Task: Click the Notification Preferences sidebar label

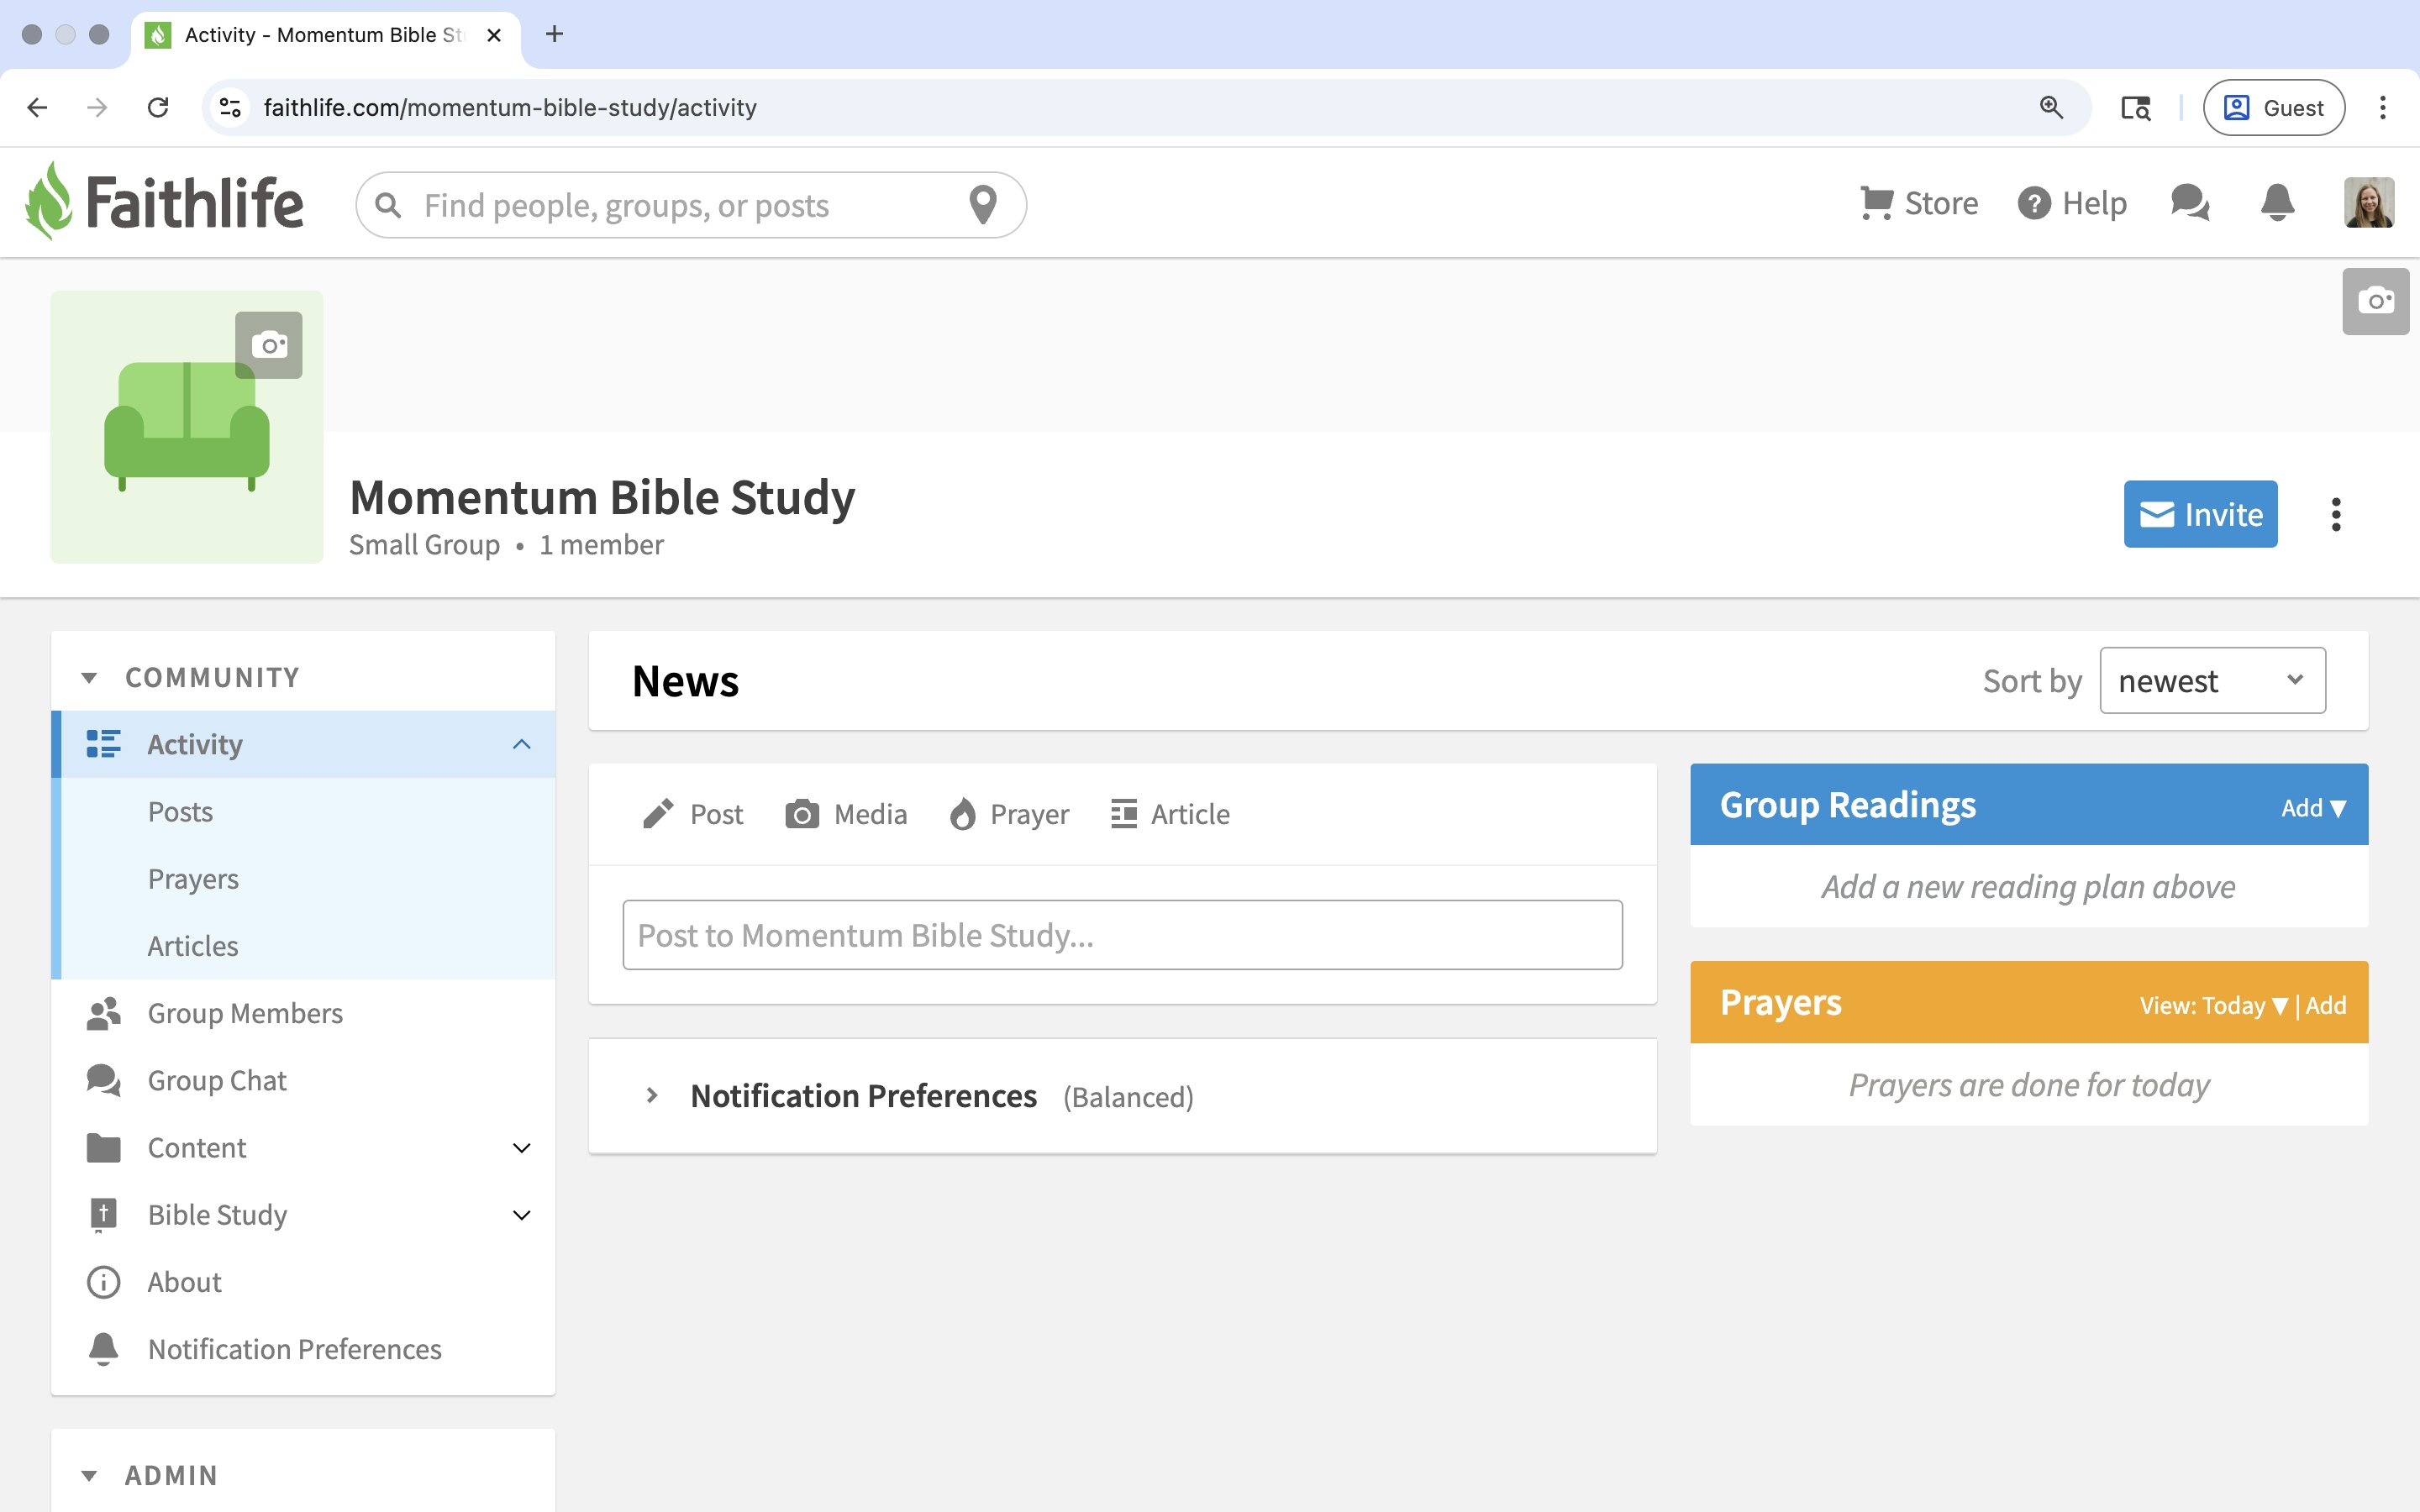Action: click(x=294, y=1349)
